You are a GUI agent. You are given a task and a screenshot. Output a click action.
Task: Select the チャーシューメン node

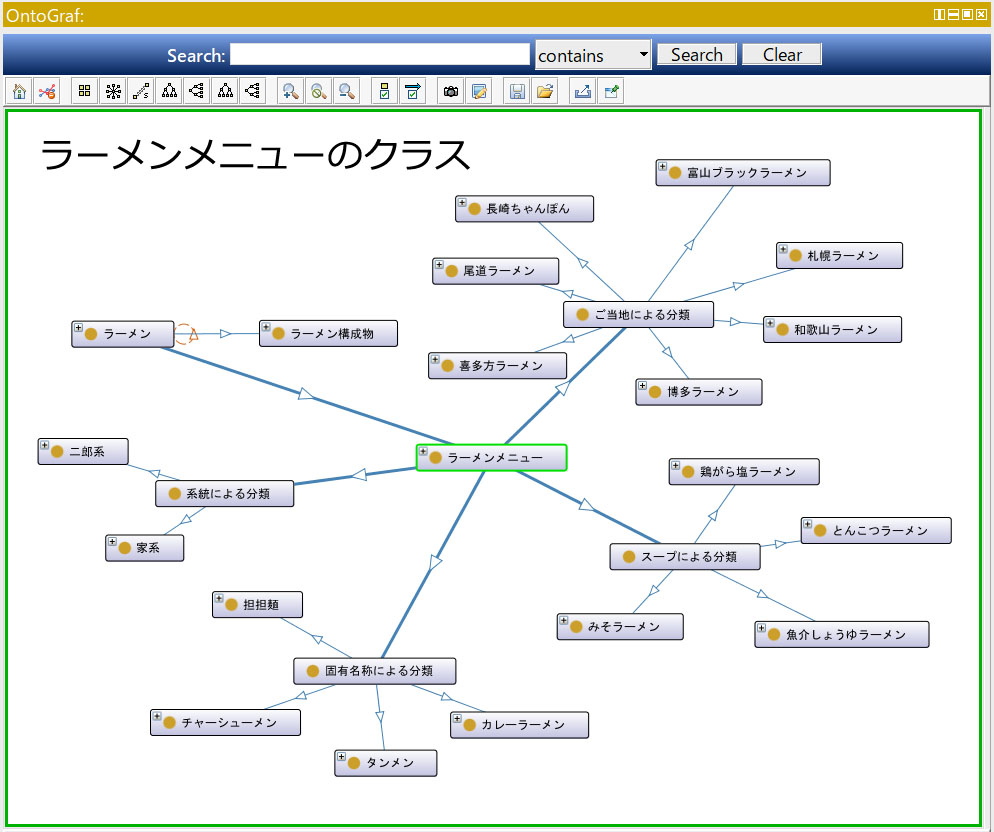pyautogui.click(x=226, y=723)
